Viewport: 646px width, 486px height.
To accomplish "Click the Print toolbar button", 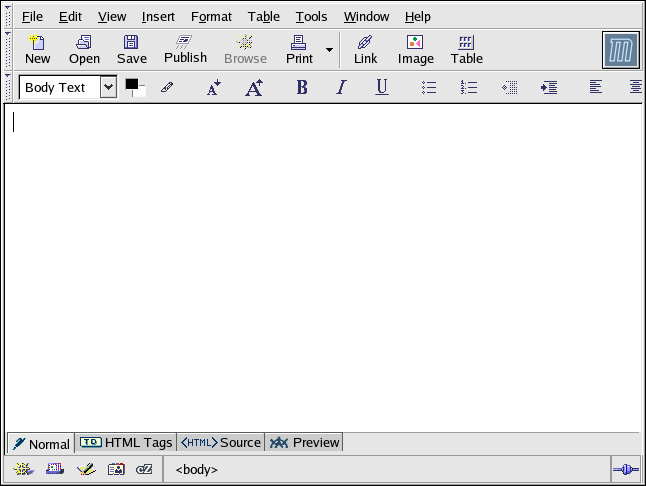I will point(299,48).
